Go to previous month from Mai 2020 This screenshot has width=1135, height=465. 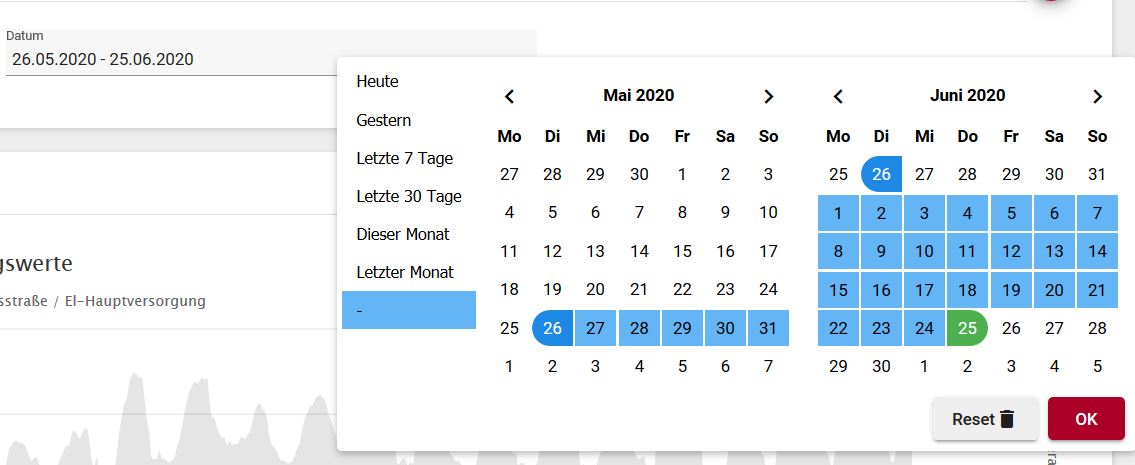(x=509, y=97)
